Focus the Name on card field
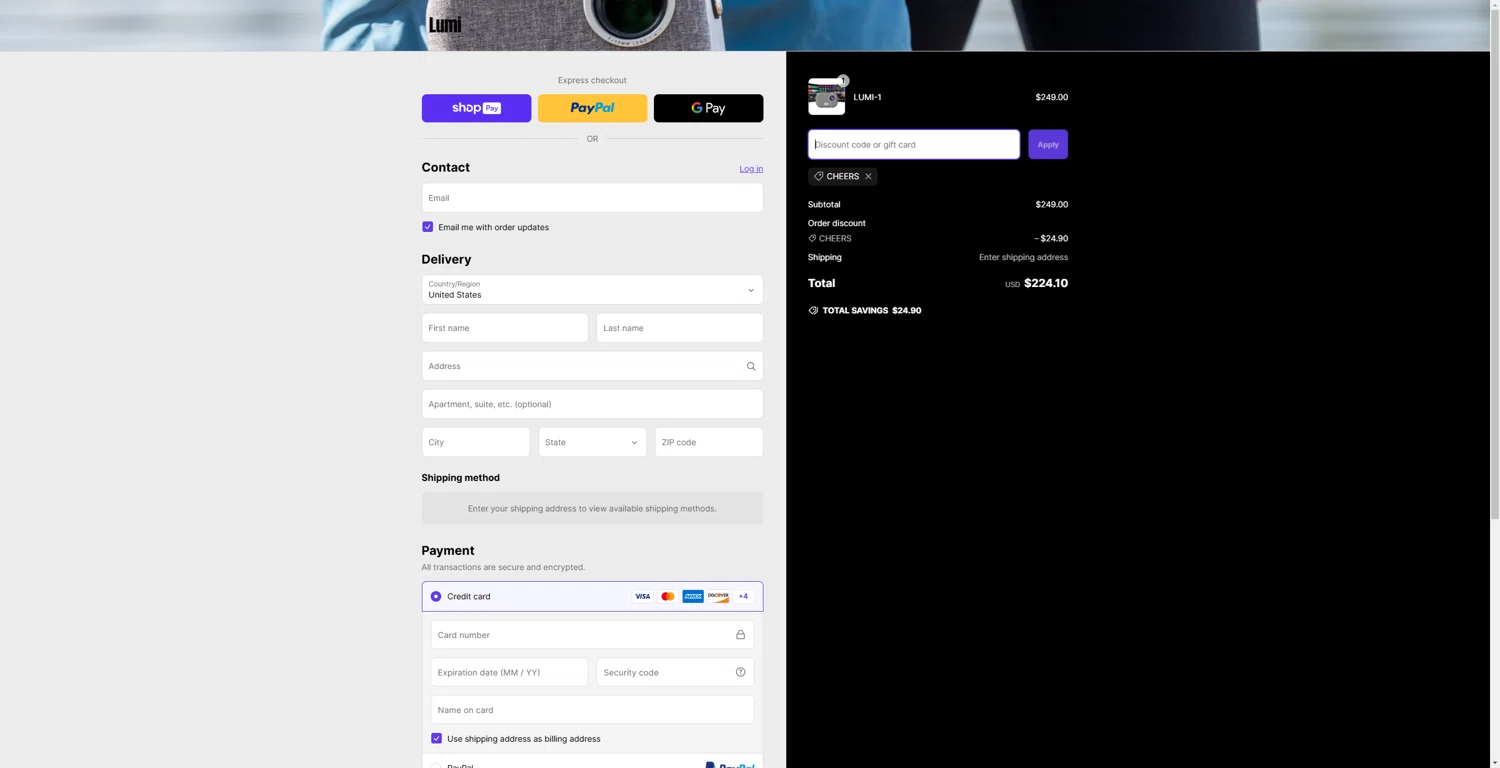 click(x=592, y=710)
